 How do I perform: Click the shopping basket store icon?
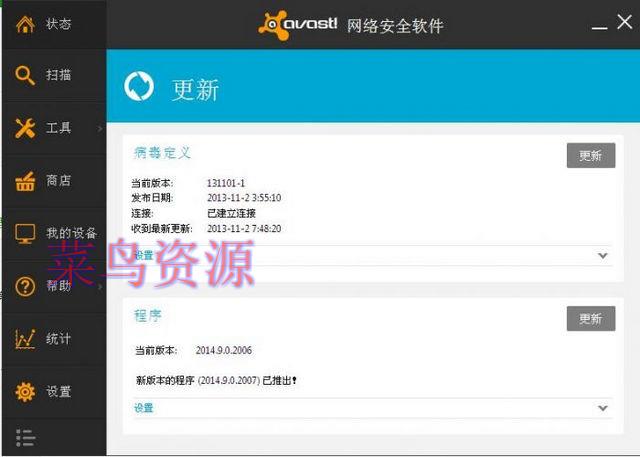(x=25, y=182)
